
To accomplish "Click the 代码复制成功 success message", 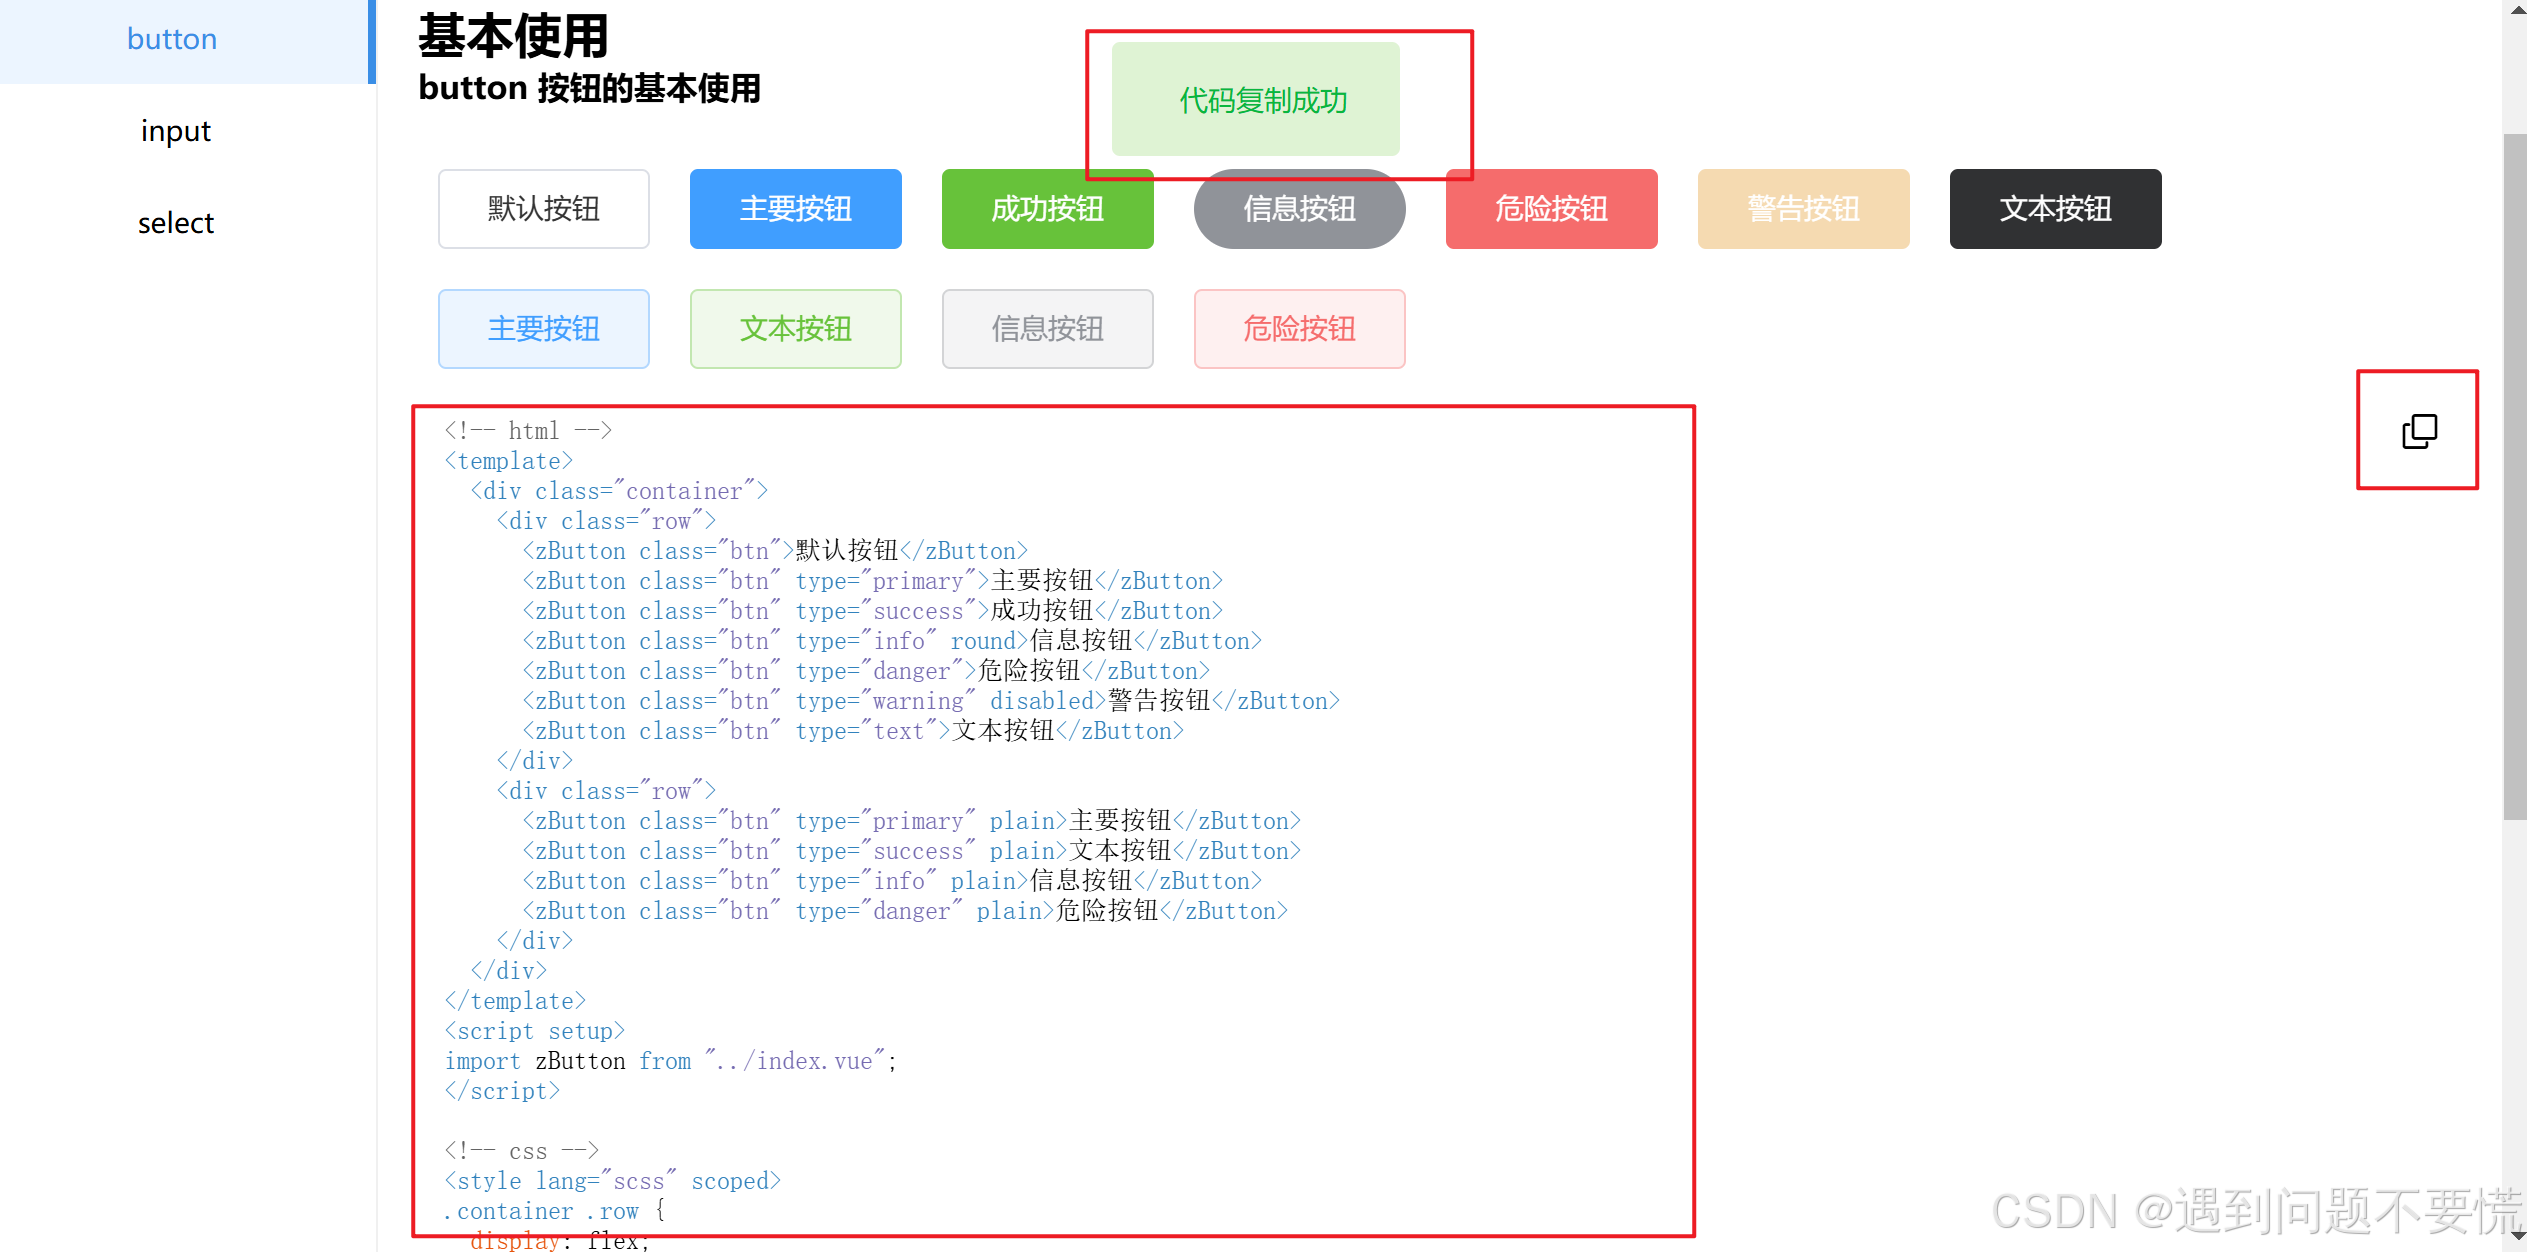I will point(1261,100).
